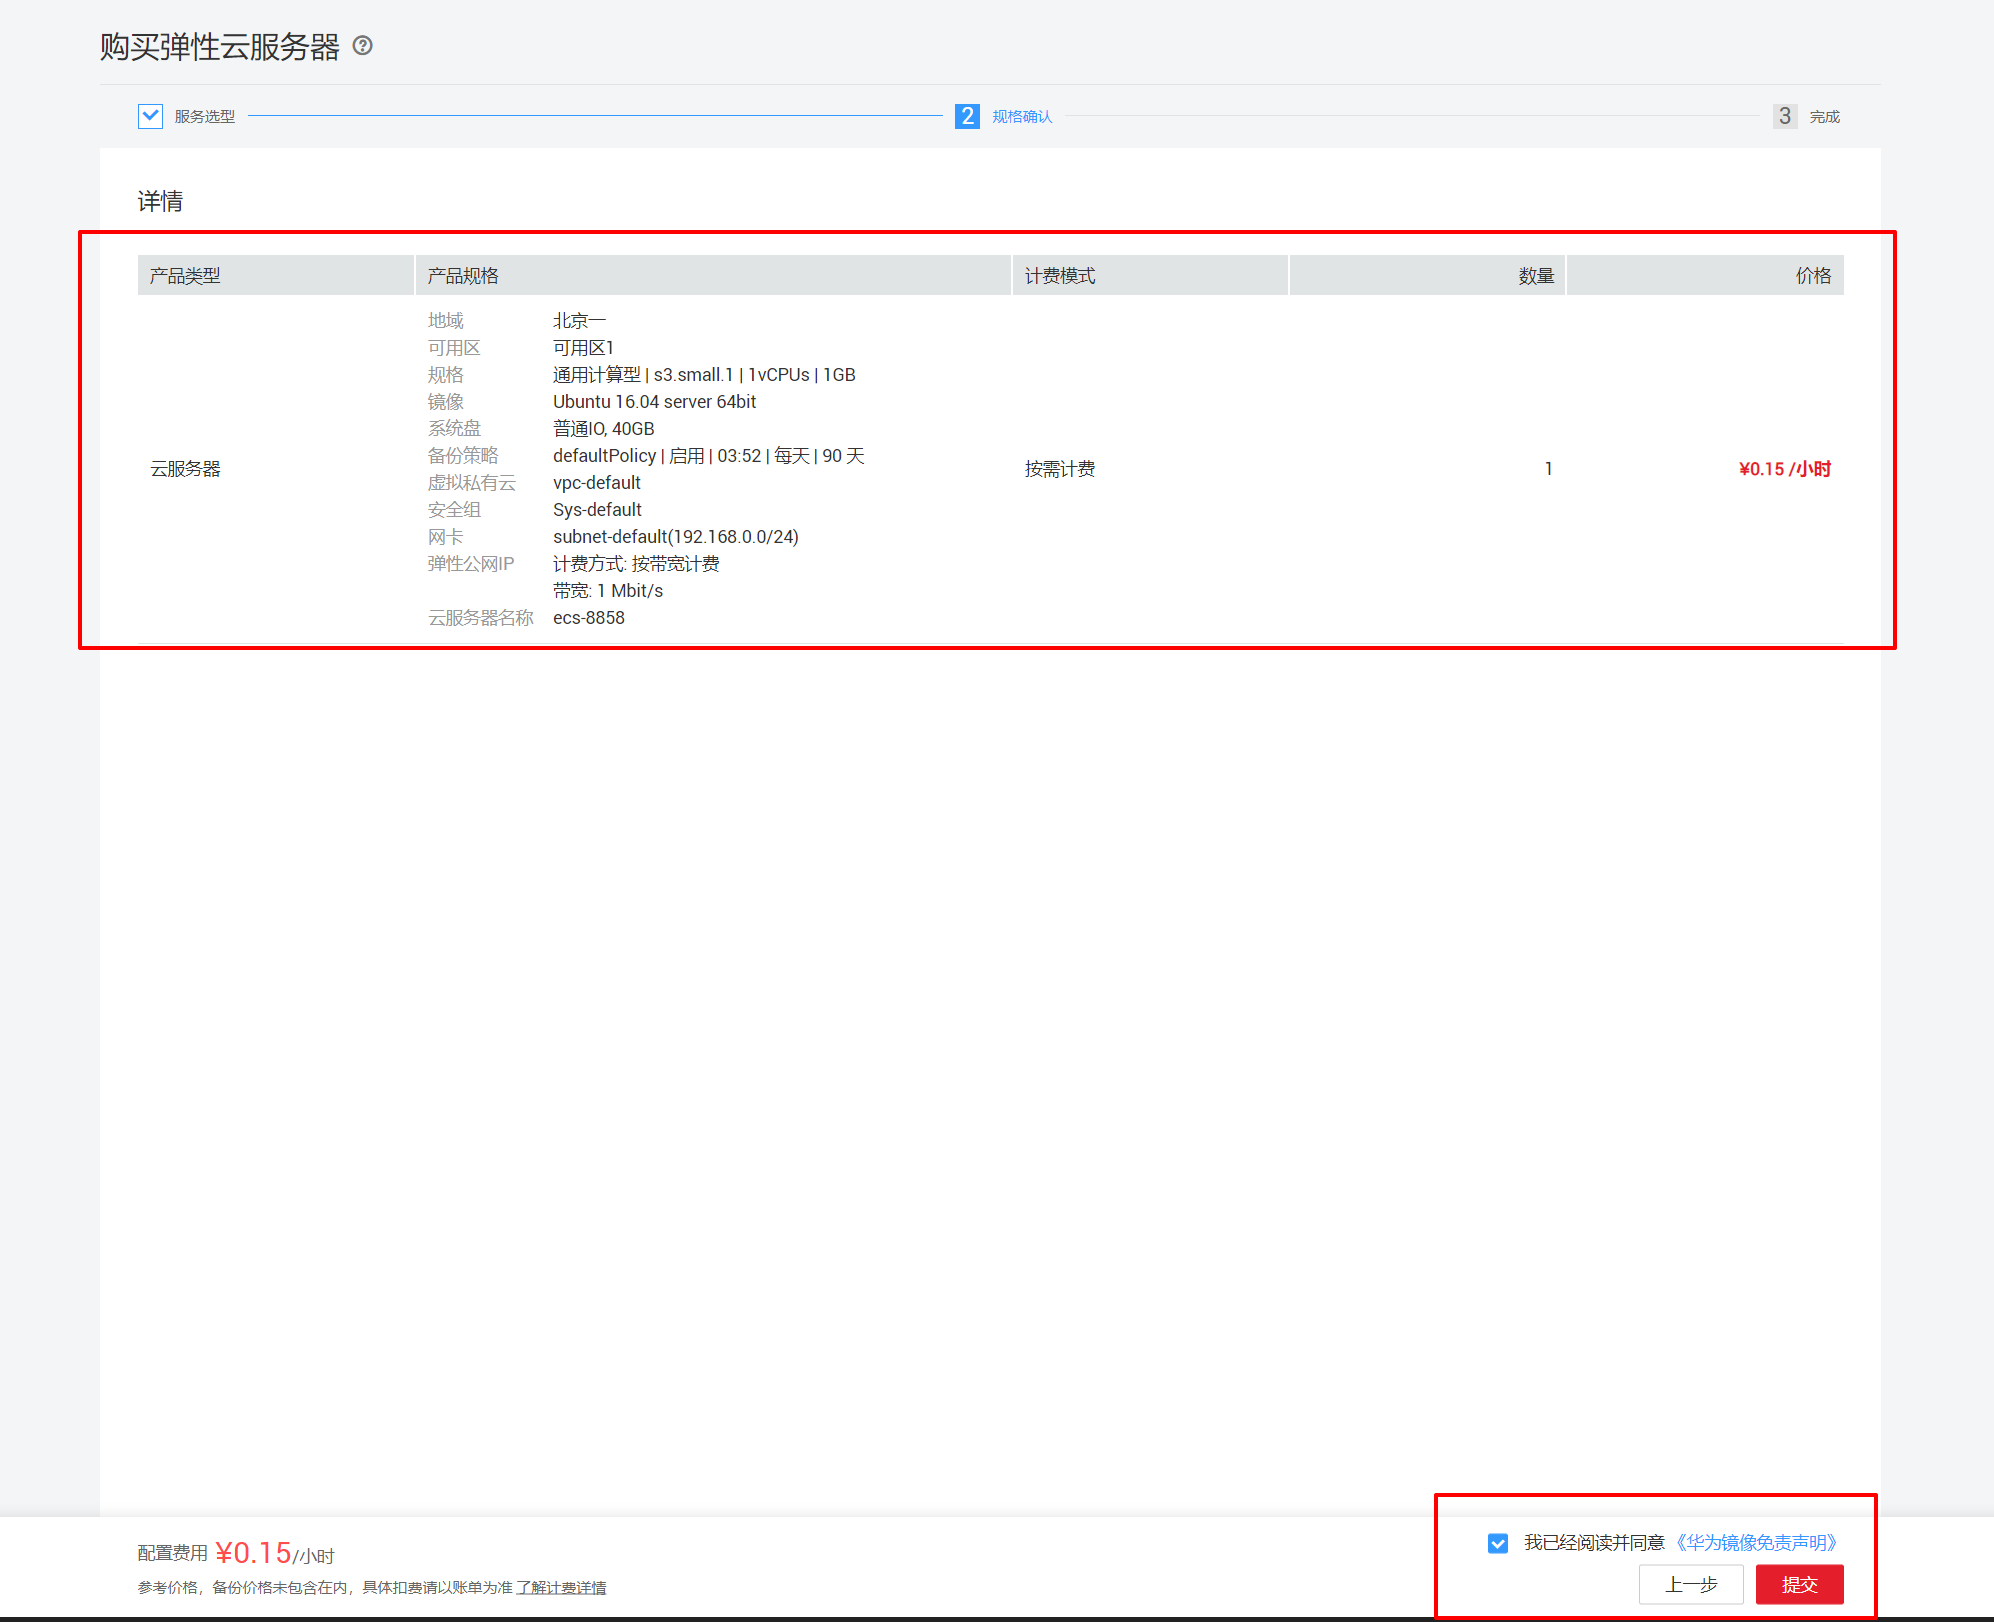1994x1622 pixels.
Task: Click the step 3 number badge
Action: pos(1784,116)
